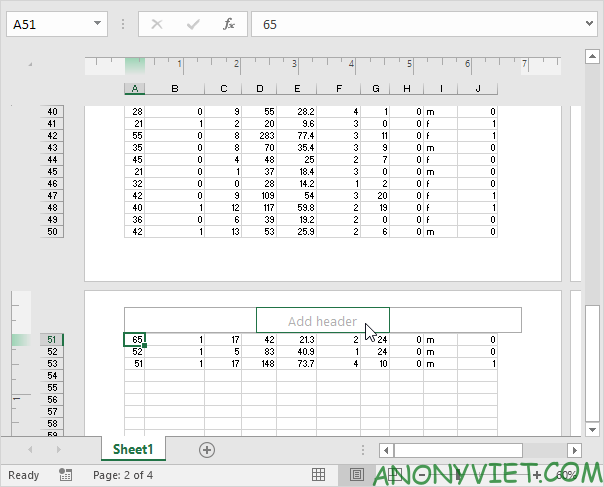The width and height of the screenshot is (604, 487).
Task: Click into the formula bar showing 65
Action: [x=420, y=24]
